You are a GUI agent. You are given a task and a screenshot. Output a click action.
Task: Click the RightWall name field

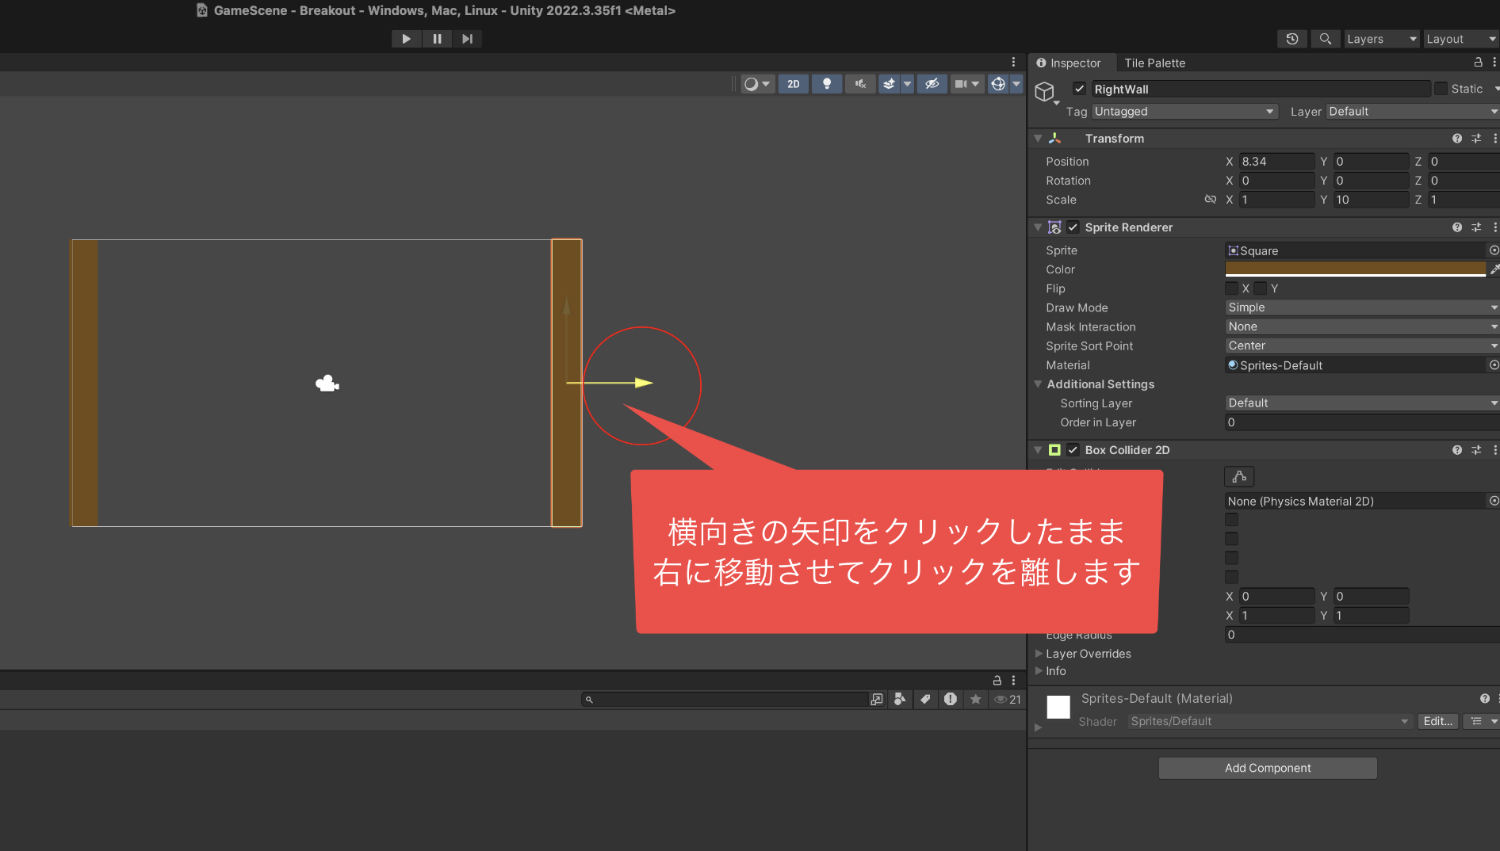click(x=1260, y=89)
